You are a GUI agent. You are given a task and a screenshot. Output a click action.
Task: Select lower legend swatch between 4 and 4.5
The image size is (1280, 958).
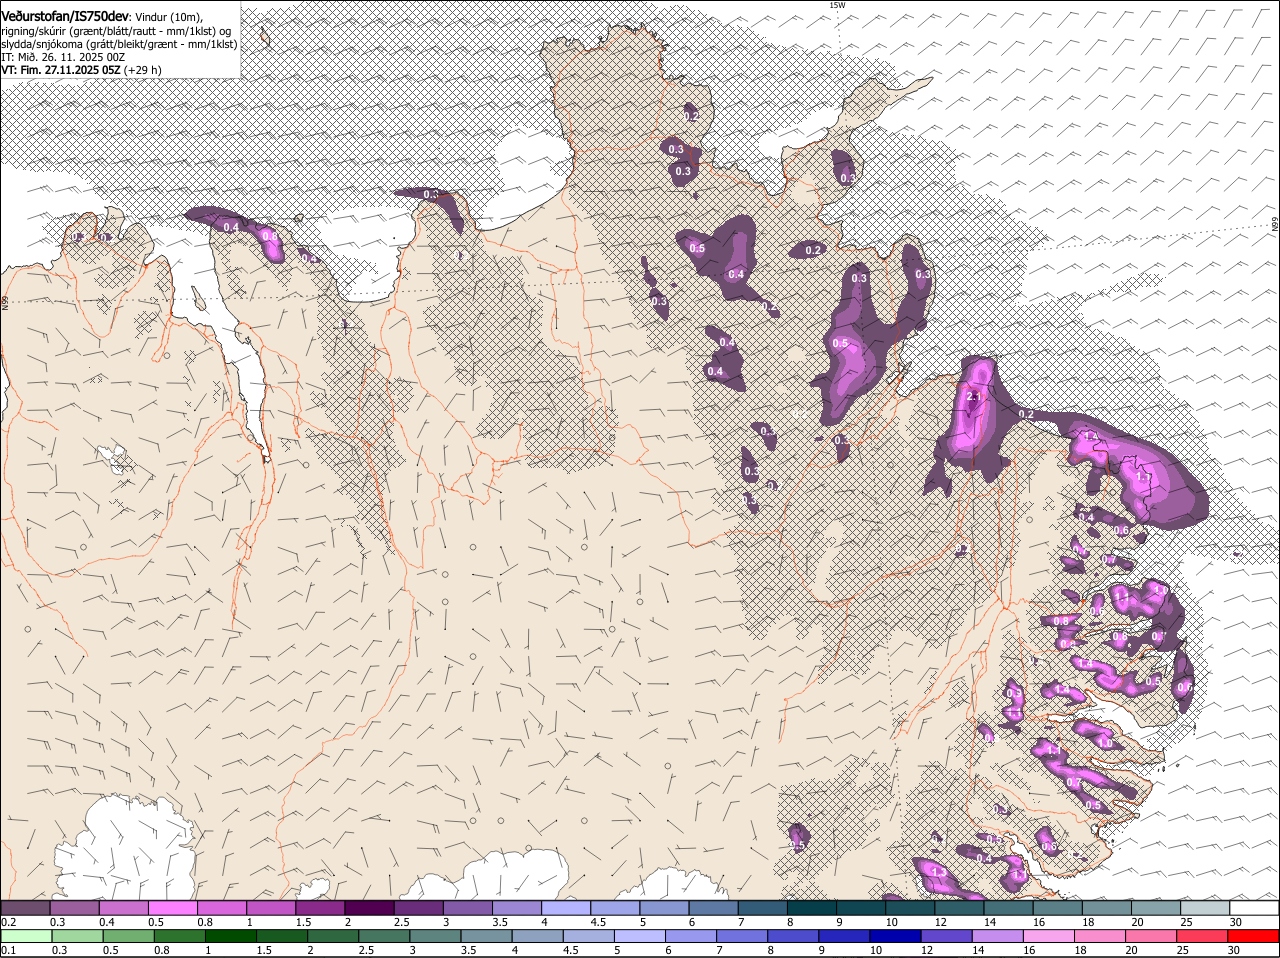[536, 936]
